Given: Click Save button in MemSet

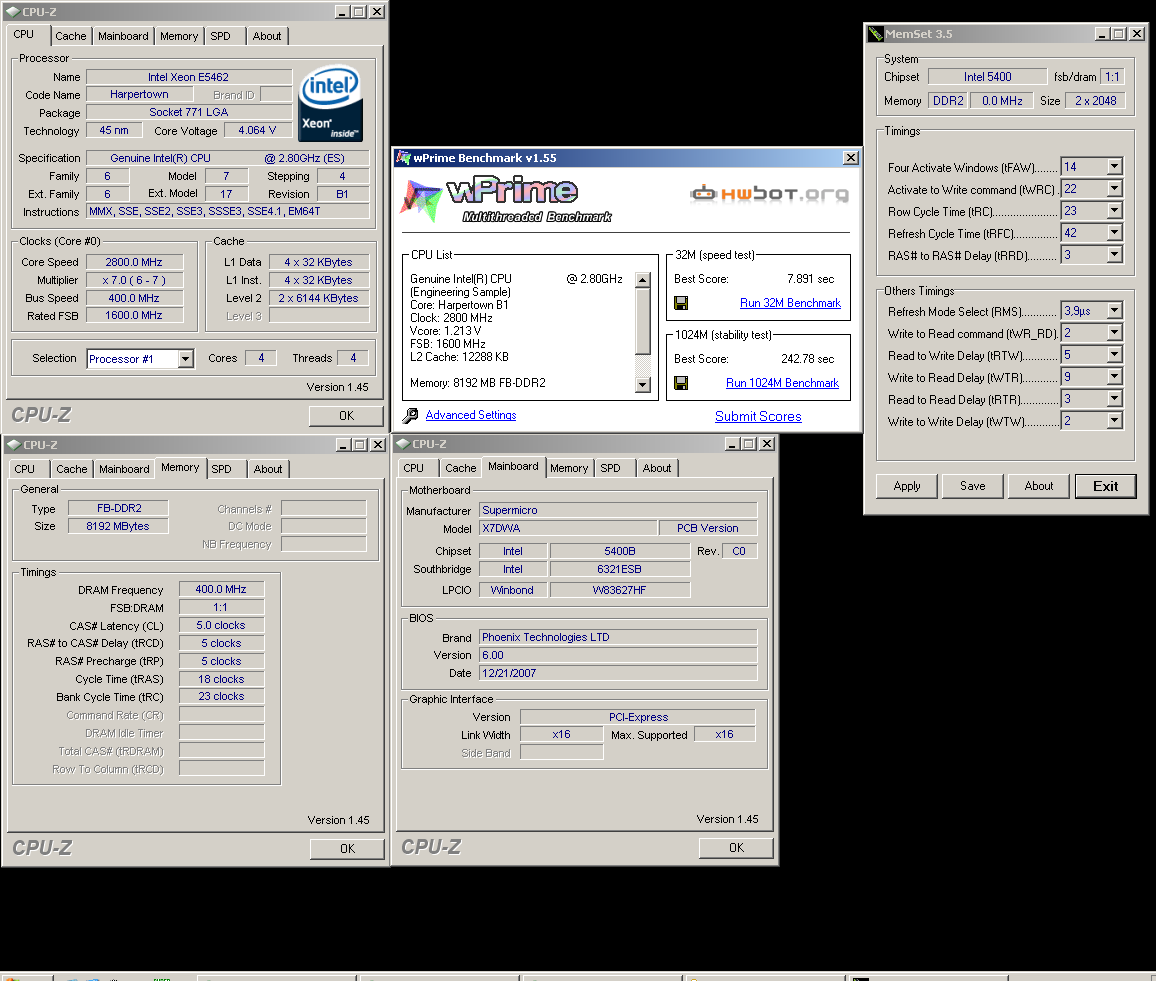Looking at the screenshot, I should point(972,486).
